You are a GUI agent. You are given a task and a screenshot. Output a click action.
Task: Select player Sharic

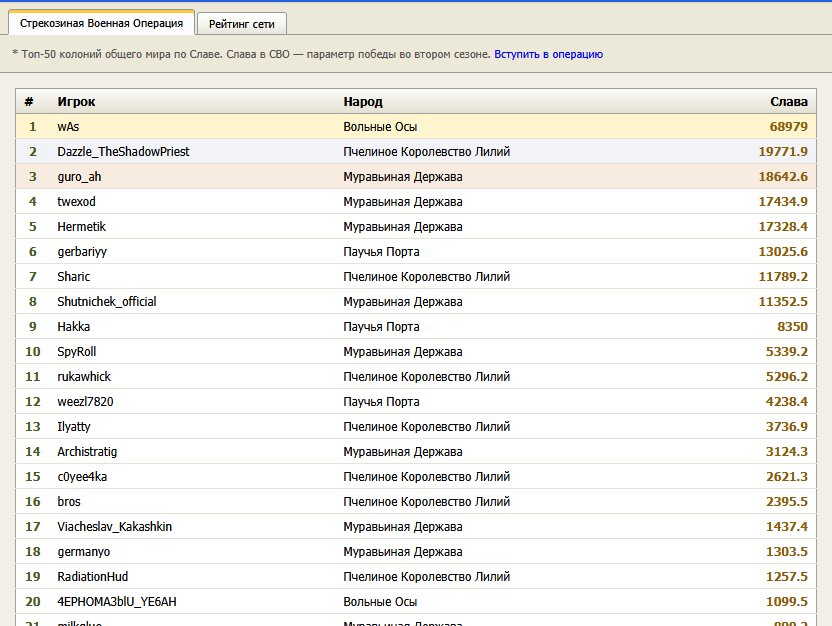tap(74, 276)
